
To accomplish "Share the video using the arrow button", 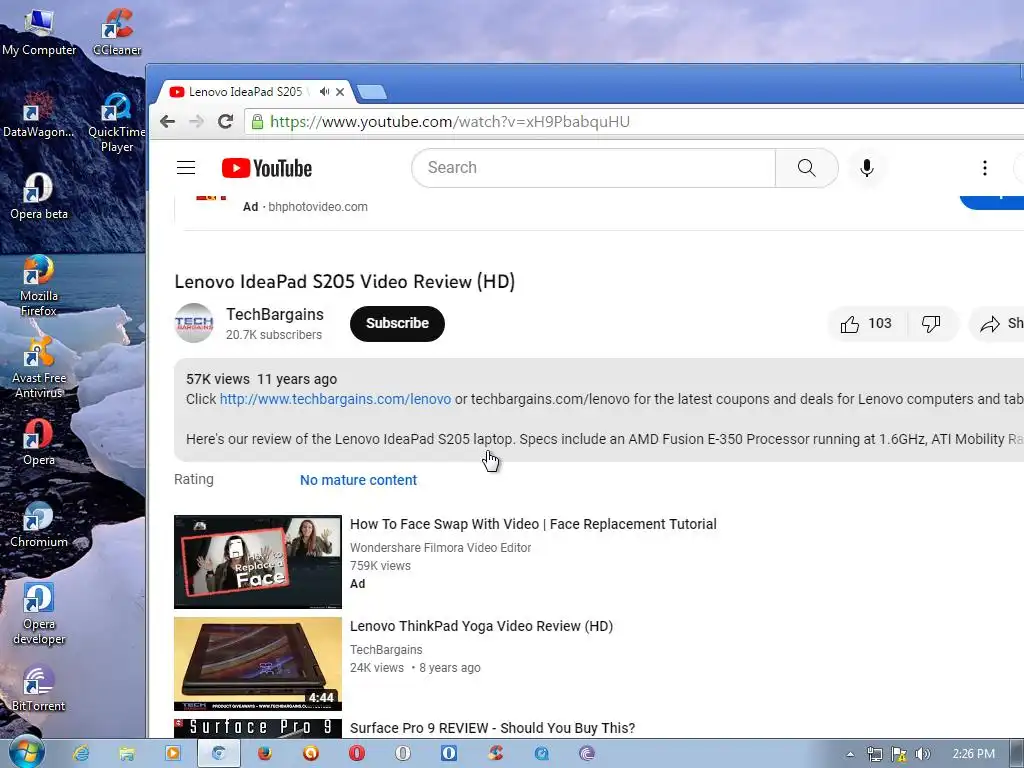I will pyautogui.click(x=998, y=323).
